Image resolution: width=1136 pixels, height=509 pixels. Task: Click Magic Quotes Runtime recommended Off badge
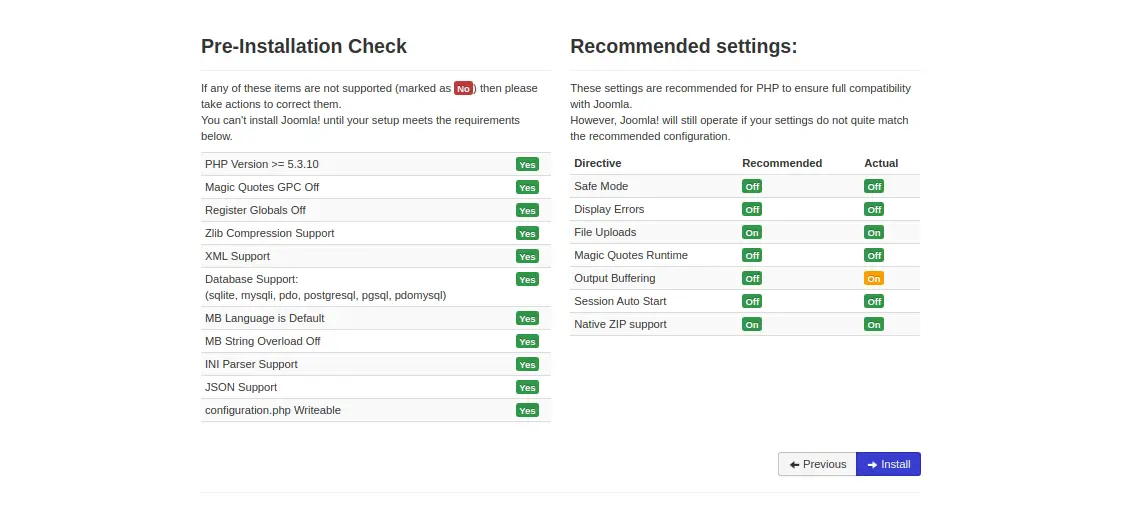click(752, 256)
